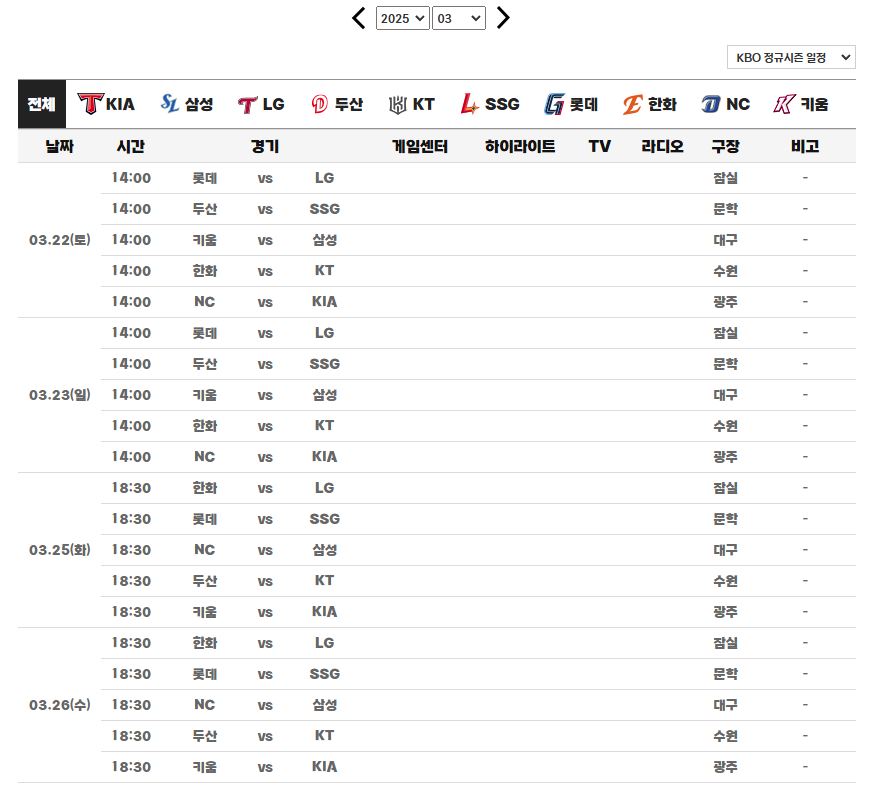Select the 03.25(화) date cell
The height and width of the screenshot is (786, 878).
[x=59, y=550]
